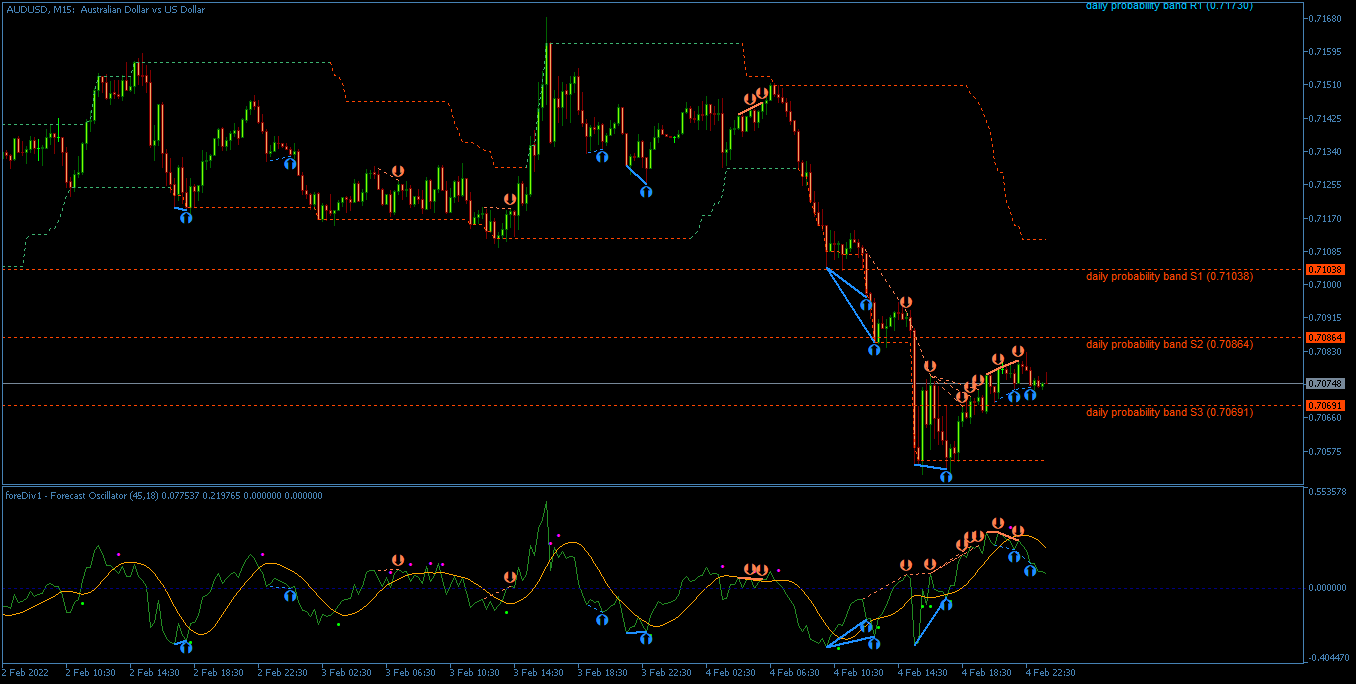Click orange down arrow in oscillator just before 3 Feb 14:30

(510, 577)
